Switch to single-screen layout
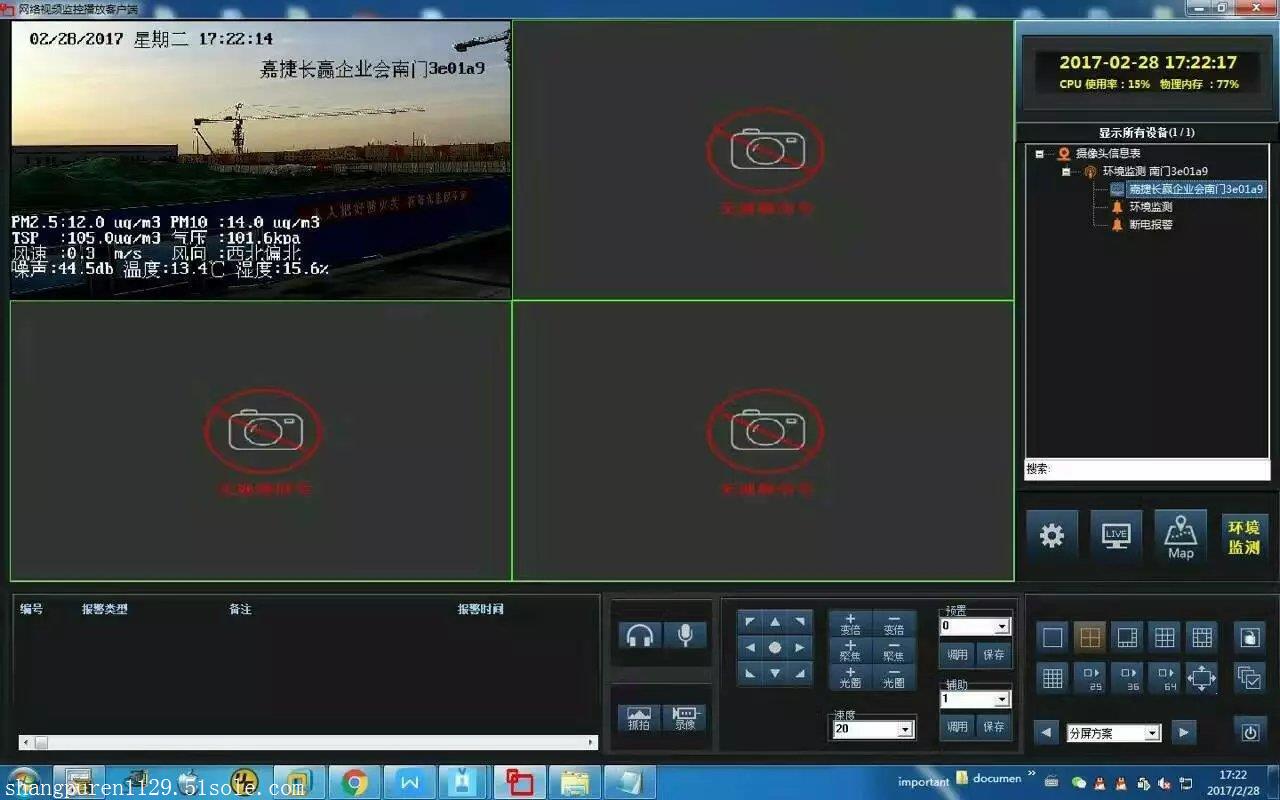1280x800 pixels. (x=1052, y=637)
